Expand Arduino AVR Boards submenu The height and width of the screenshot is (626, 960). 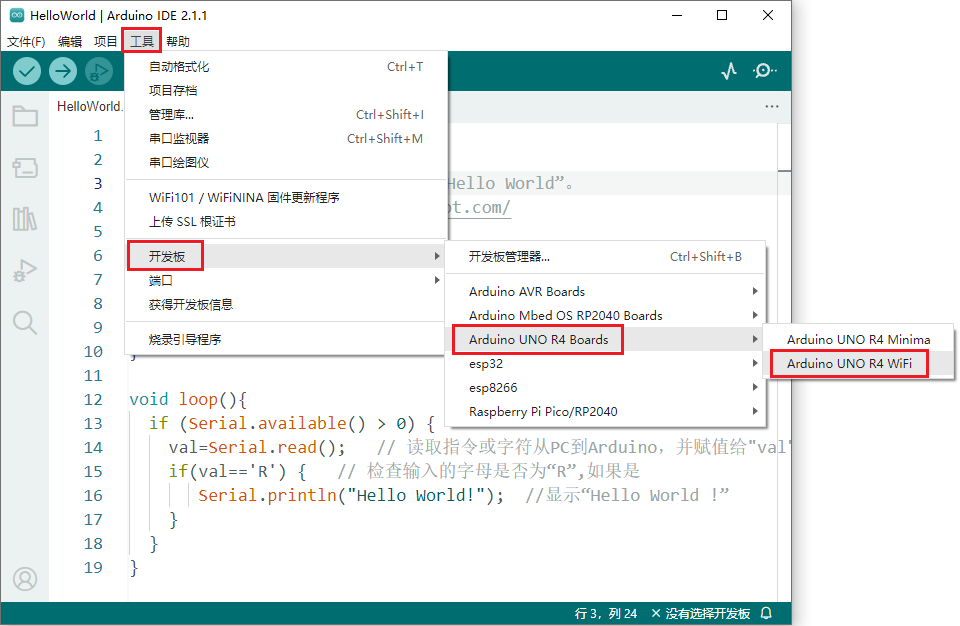[605, 292]
